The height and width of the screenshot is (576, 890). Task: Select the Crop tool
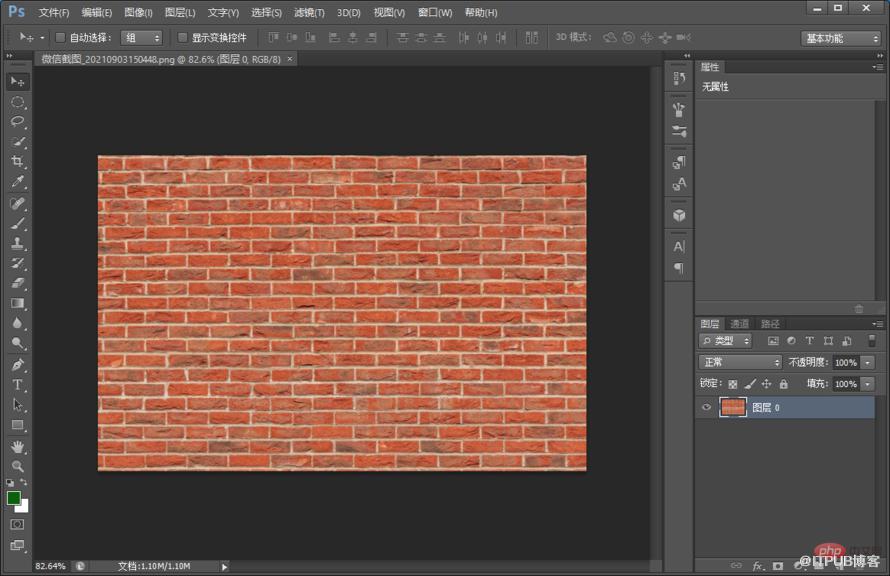pyautogui.click(x=18, y=161)
